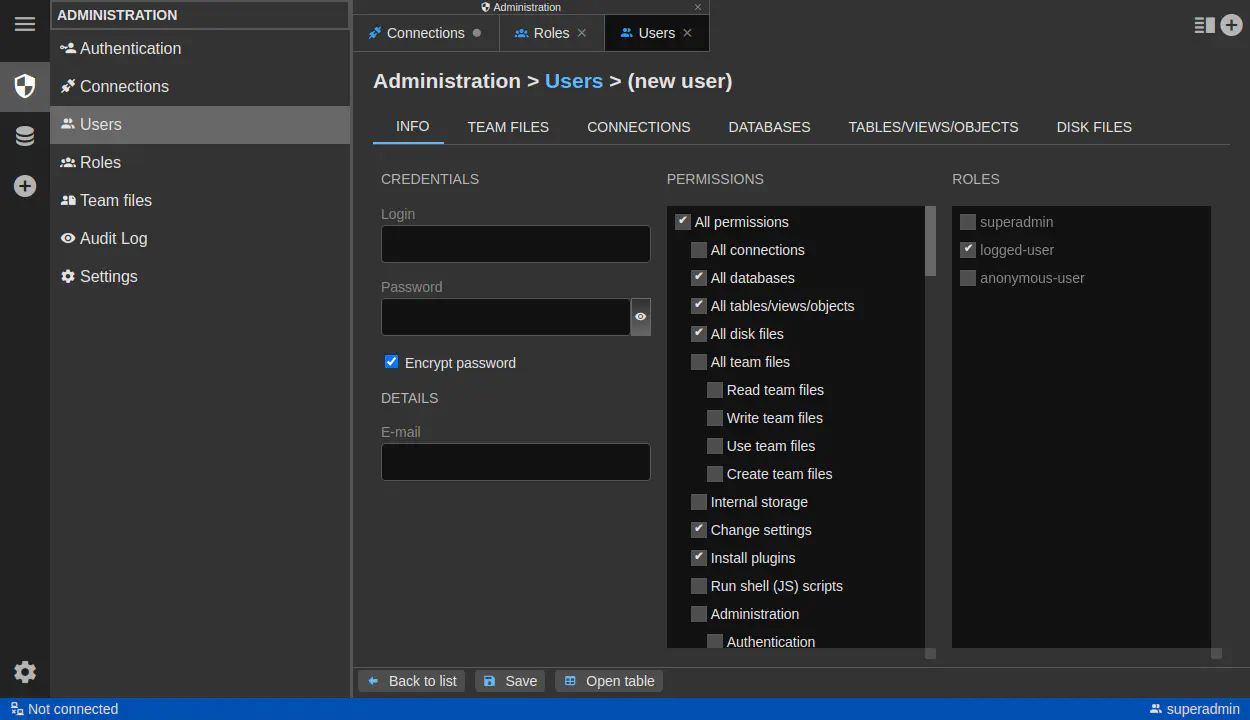
Task: Open the hamburger menu icon
Action: (25, 24)
